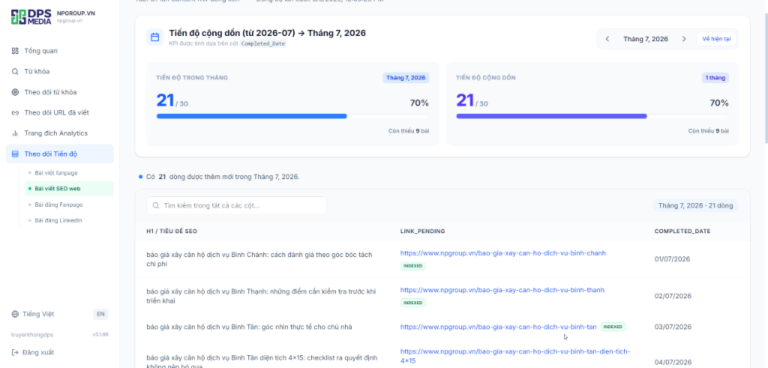Open Trang đích Analytics menu item
This screenshot has width=768, height=368.
(60, 133)
